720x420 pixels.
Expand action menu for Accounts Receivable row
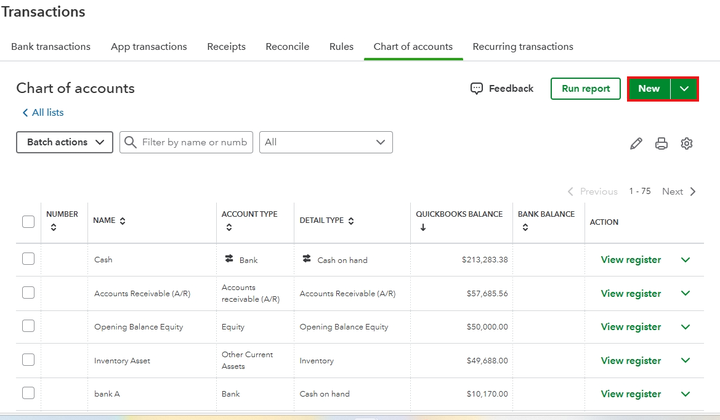click(686, 293)
